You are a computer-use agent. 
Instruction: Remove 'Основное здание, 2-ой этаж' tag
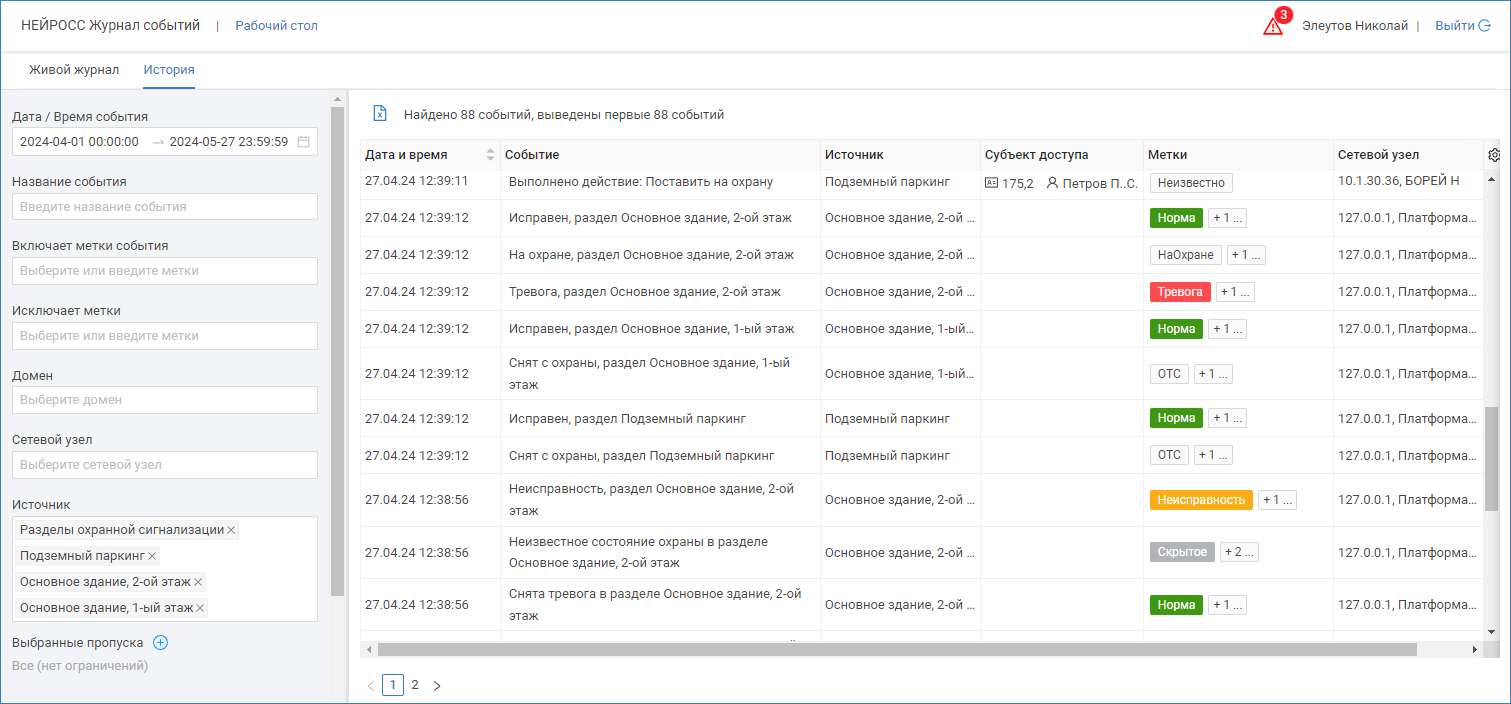pyautogui.click(x=198, y=582)
